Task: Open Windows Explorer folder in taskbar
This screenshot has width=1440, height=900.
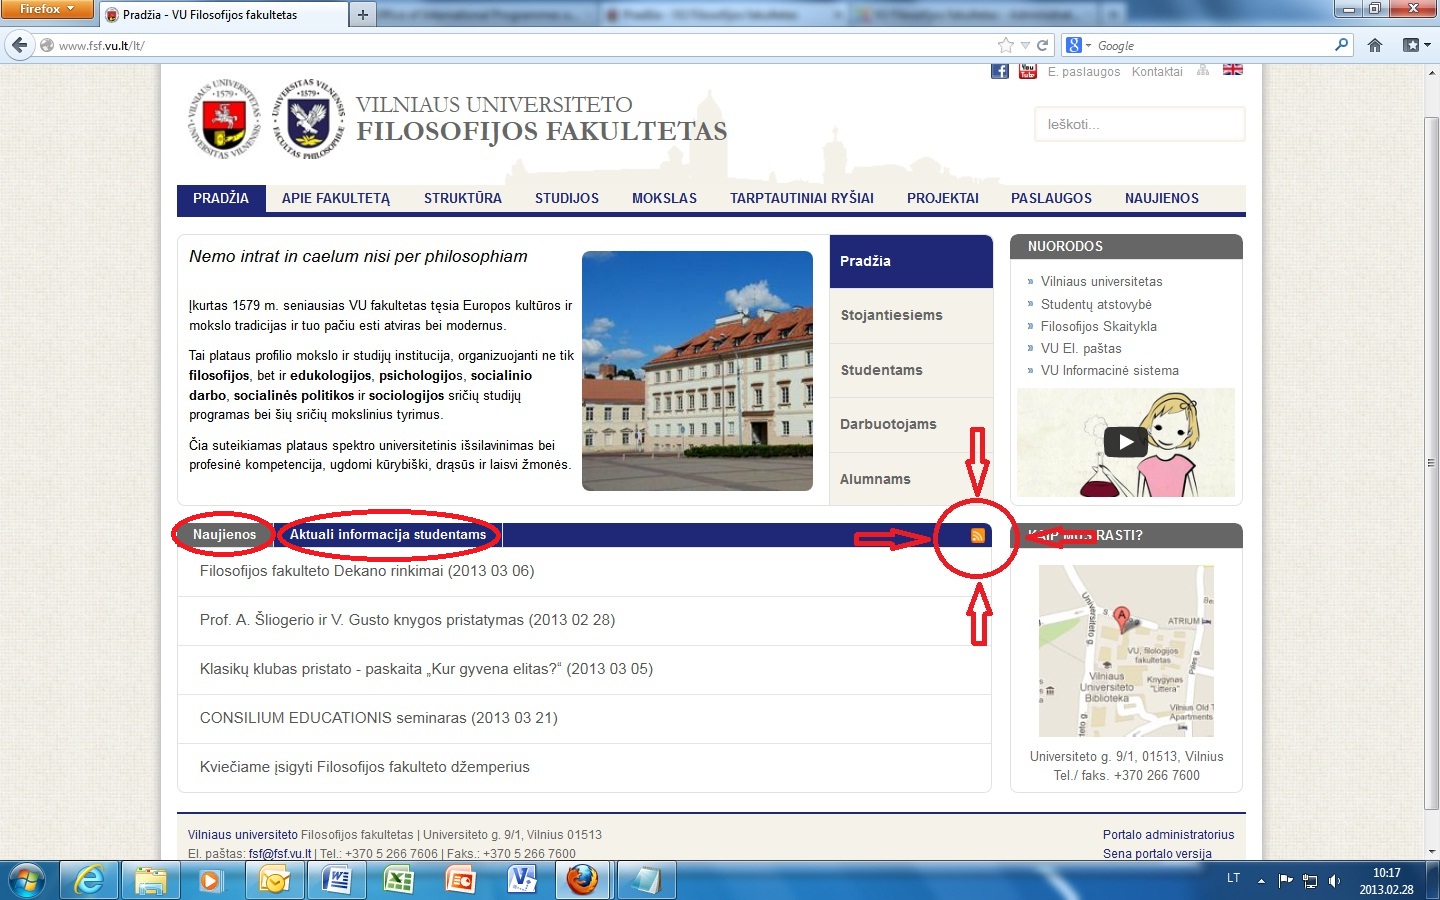Action: click(151, 880)
